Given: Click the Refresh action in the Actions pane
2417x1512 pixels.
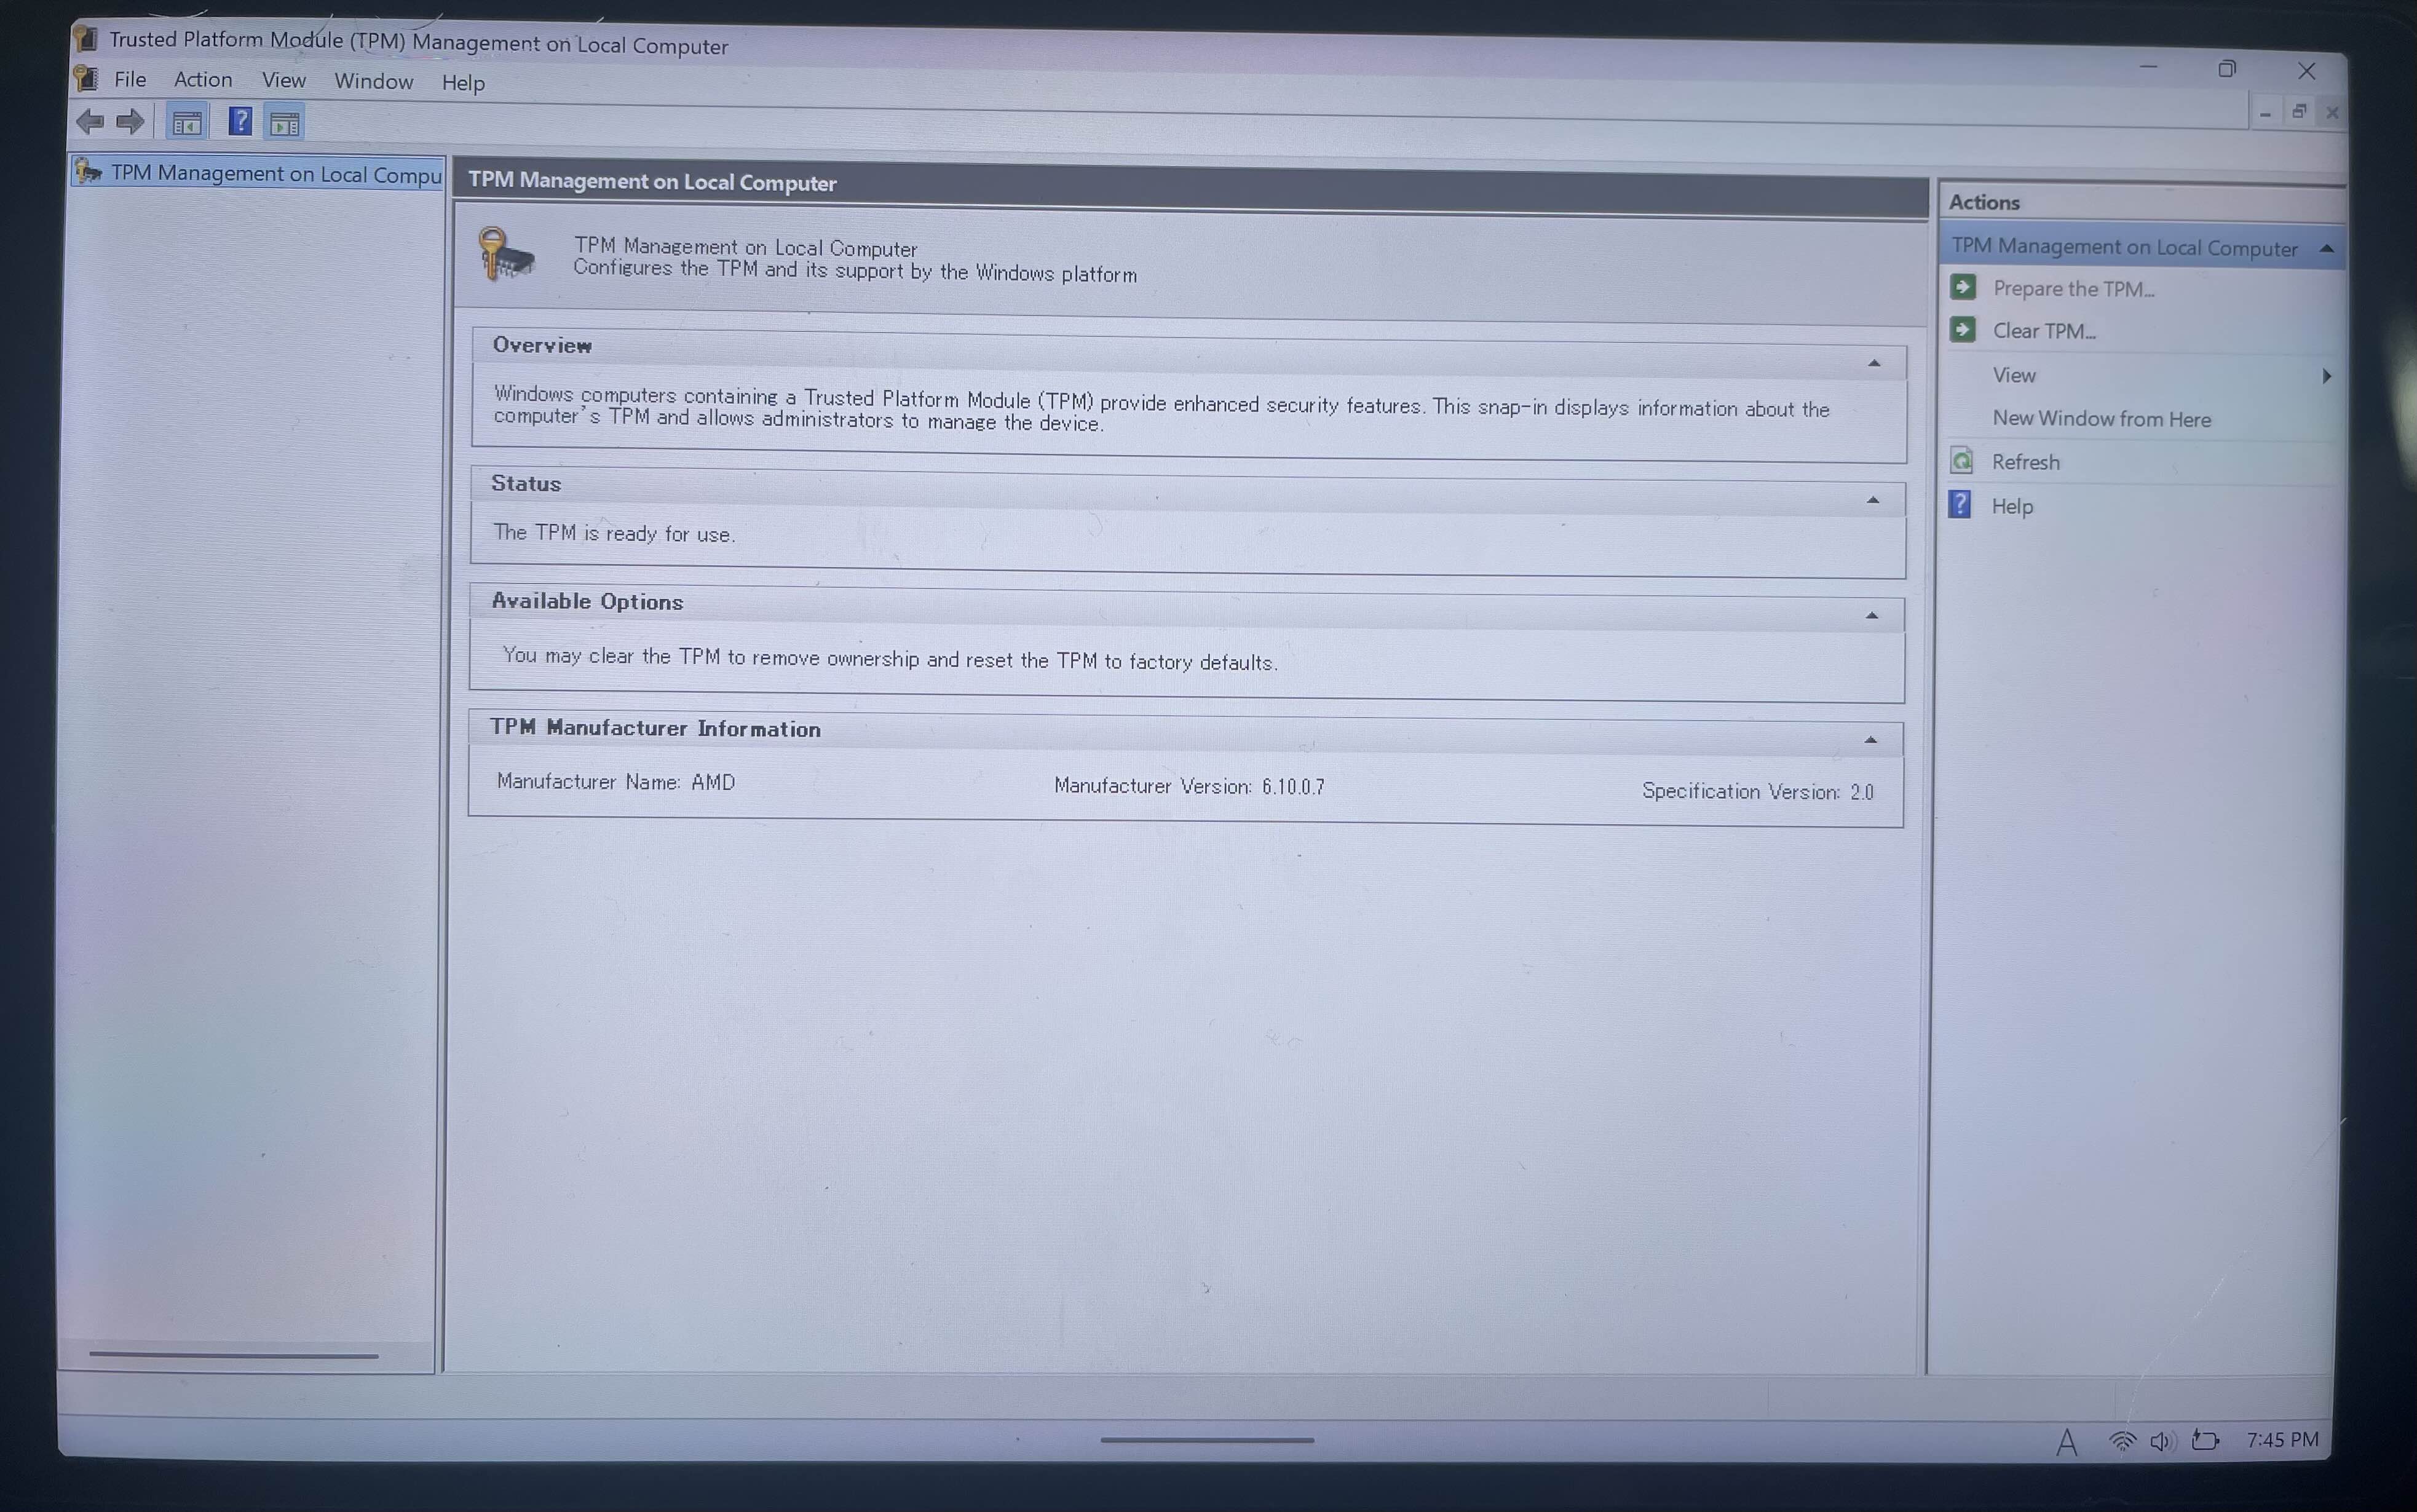Looking at the screenshot, I should 2025,462.
